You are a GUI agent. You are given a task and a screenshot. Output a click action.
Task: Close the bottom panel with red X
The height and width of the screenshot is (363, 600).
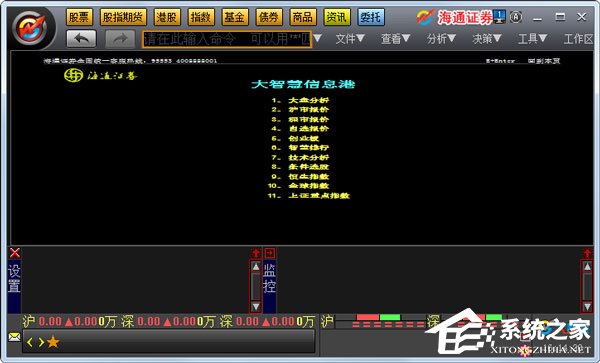coord(15,253)
